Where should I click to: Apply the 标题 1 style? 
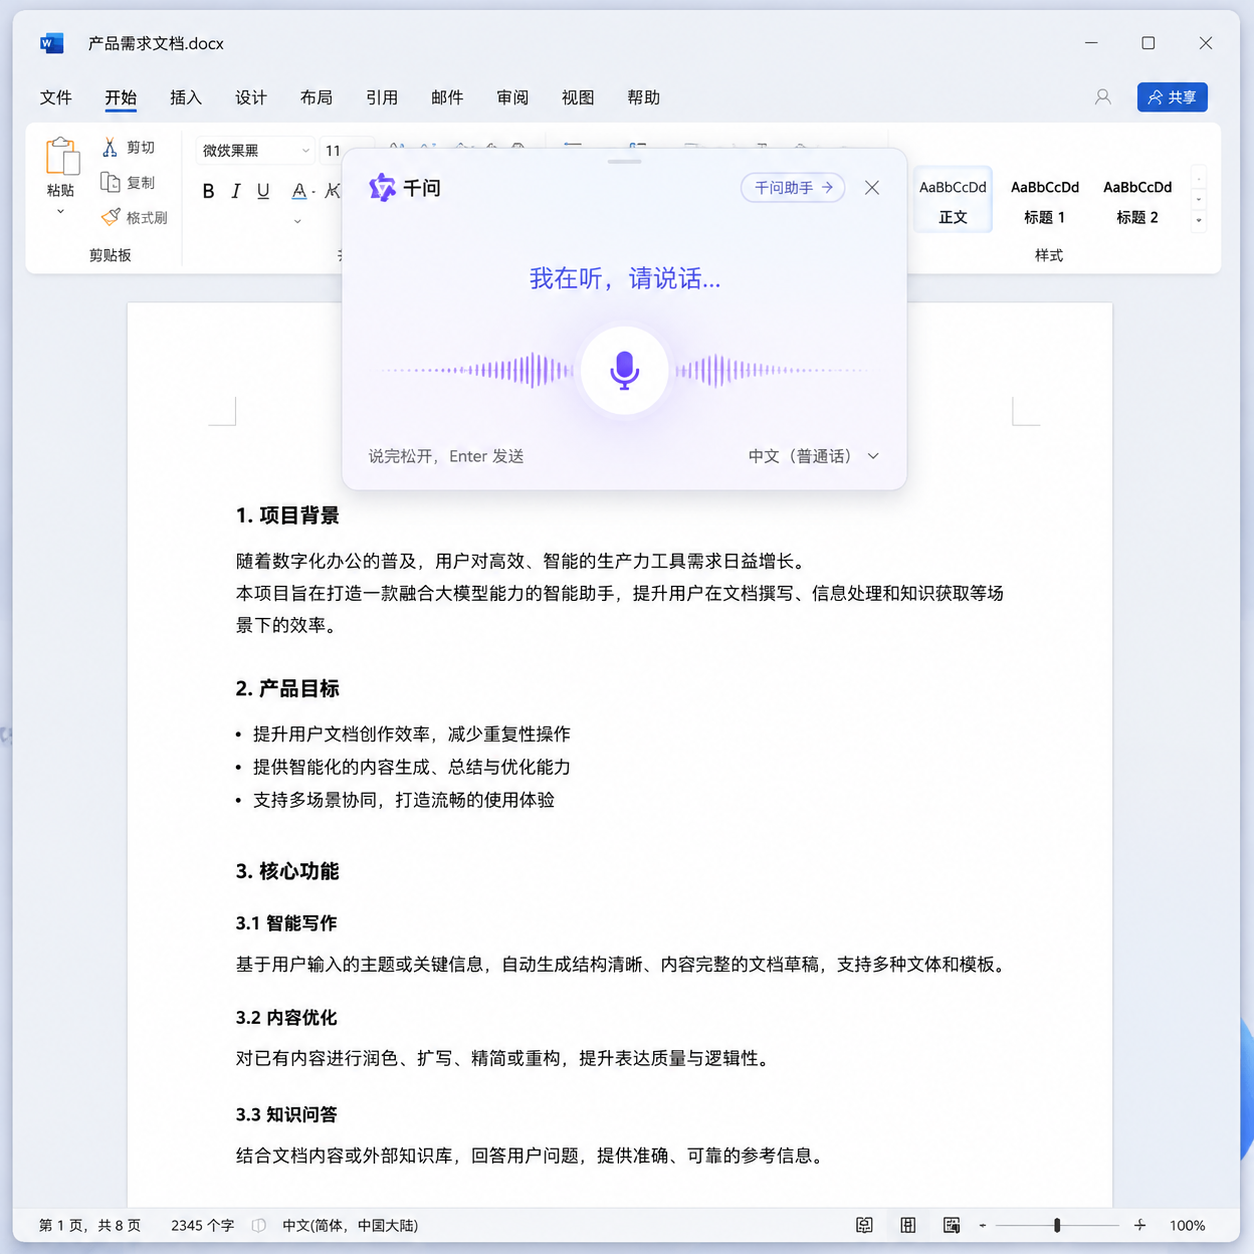[1045, 200]
